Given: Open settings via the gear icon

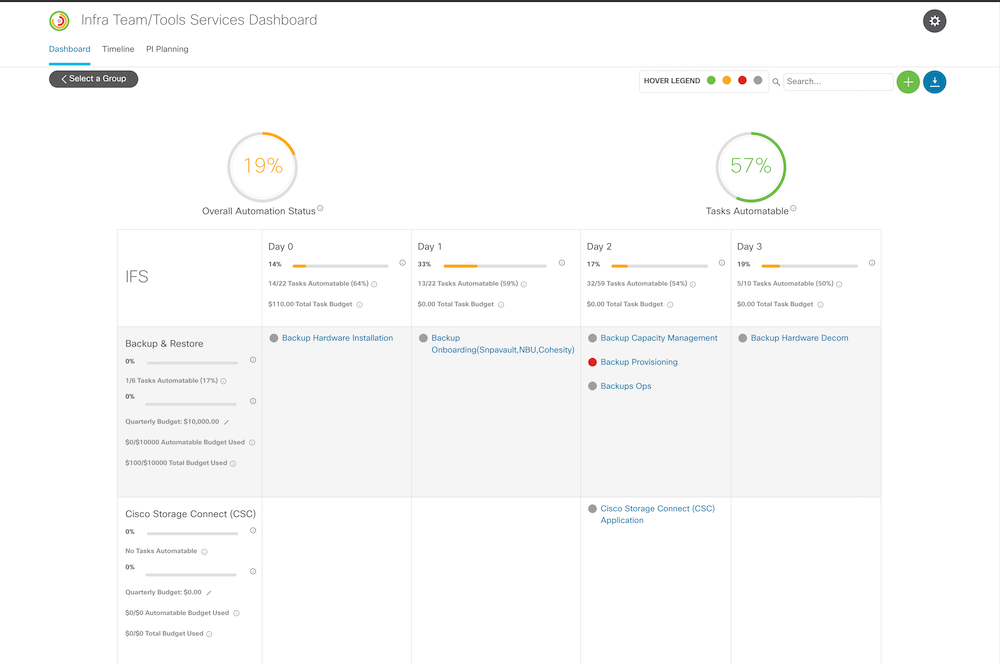Looking at the screenshot, I should (x=934, y=21).
